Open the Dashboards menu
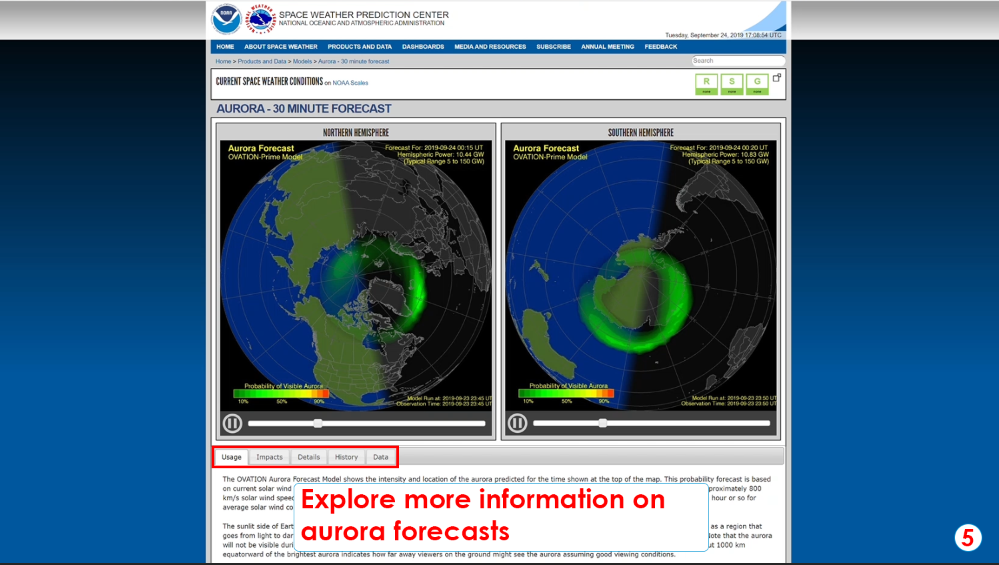This screenshot has width=999, height=565. (423, 47)
